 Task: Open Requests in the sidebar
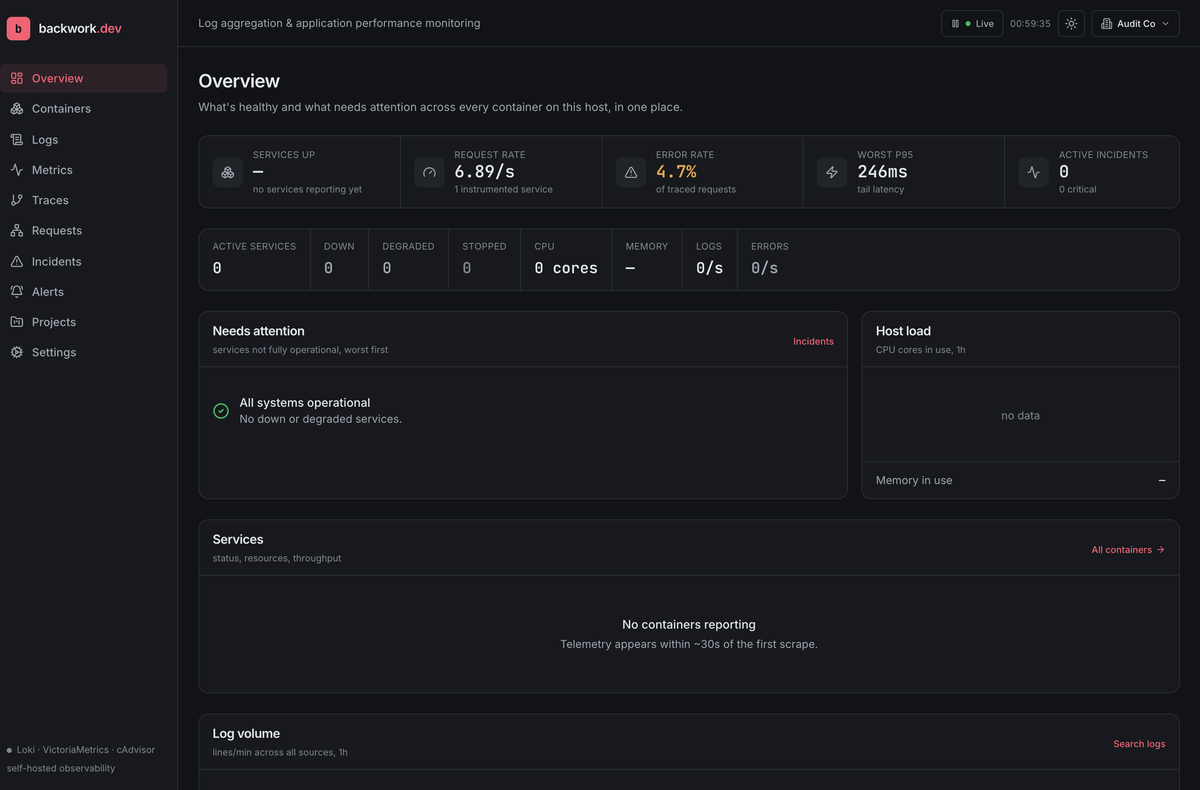[84, 231]
